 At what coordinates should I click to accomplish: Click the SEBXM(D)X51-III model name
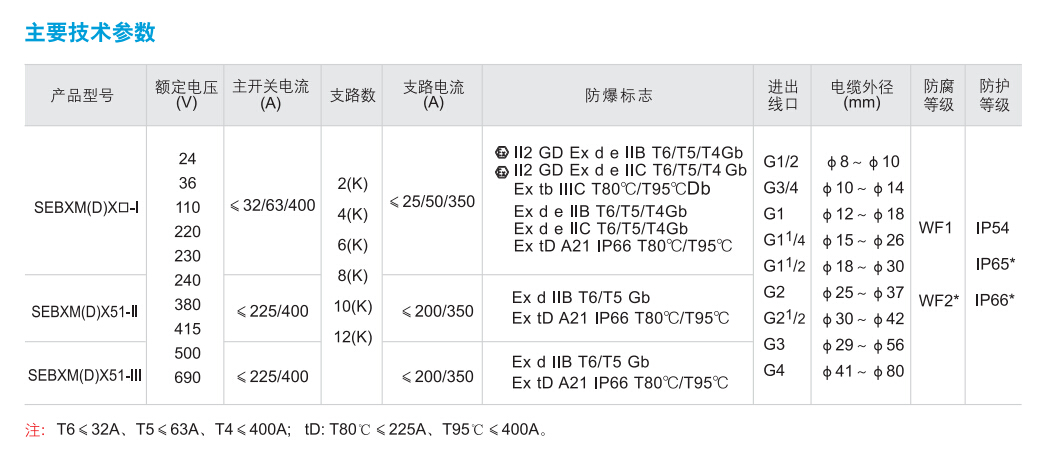point(85,376)
